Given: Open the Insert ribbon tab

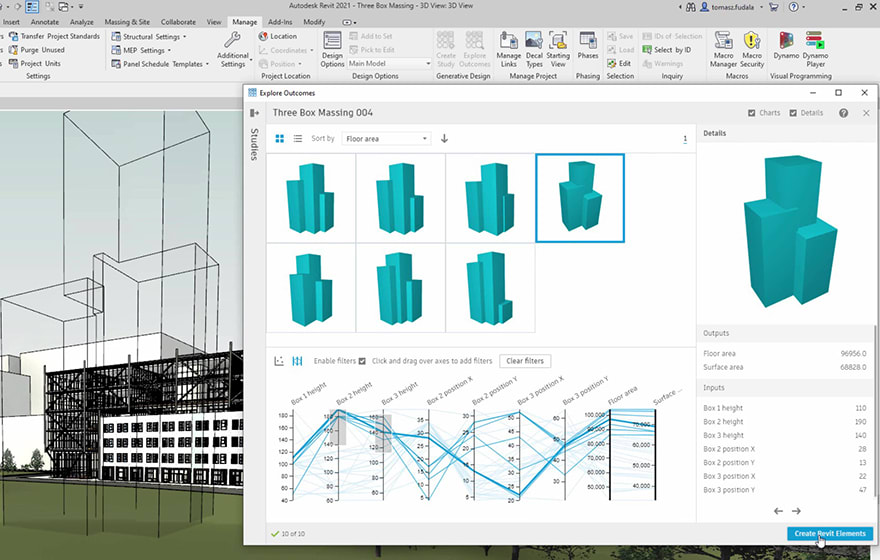Looking at the screenshot, I should pos(11,22).
